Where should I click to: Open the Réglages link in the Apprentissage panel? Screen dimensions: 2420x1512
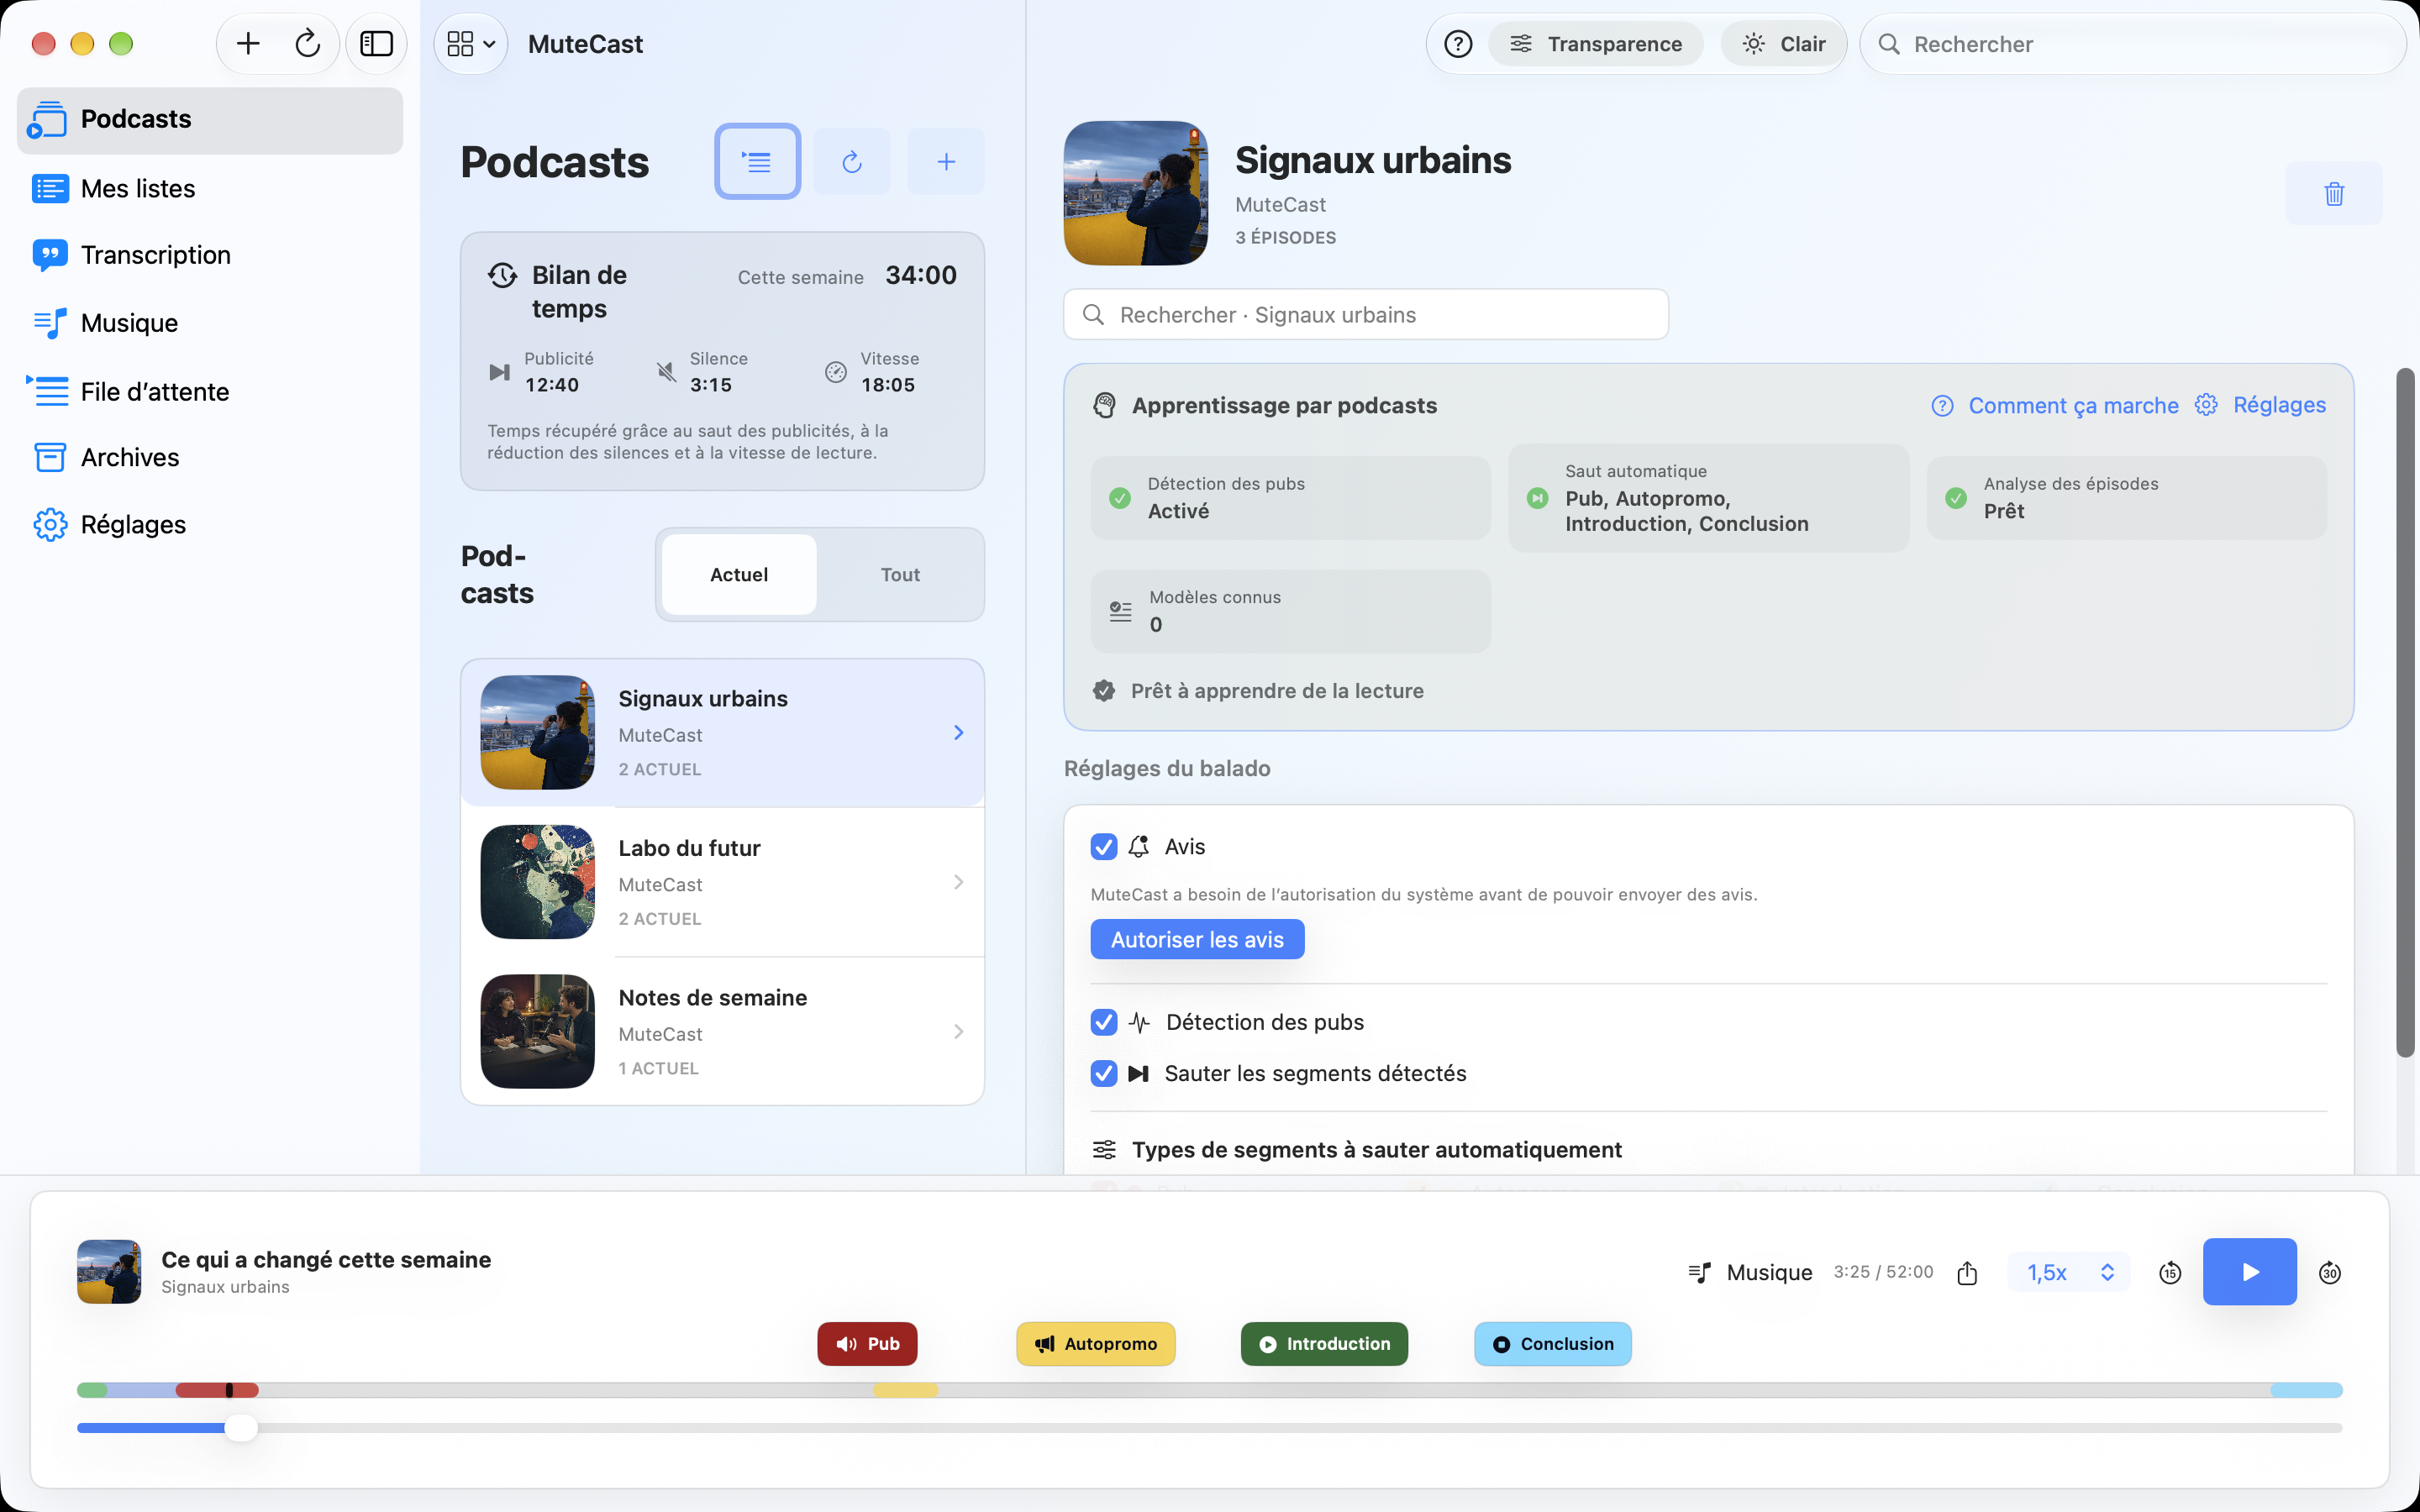click(2260, 405)
